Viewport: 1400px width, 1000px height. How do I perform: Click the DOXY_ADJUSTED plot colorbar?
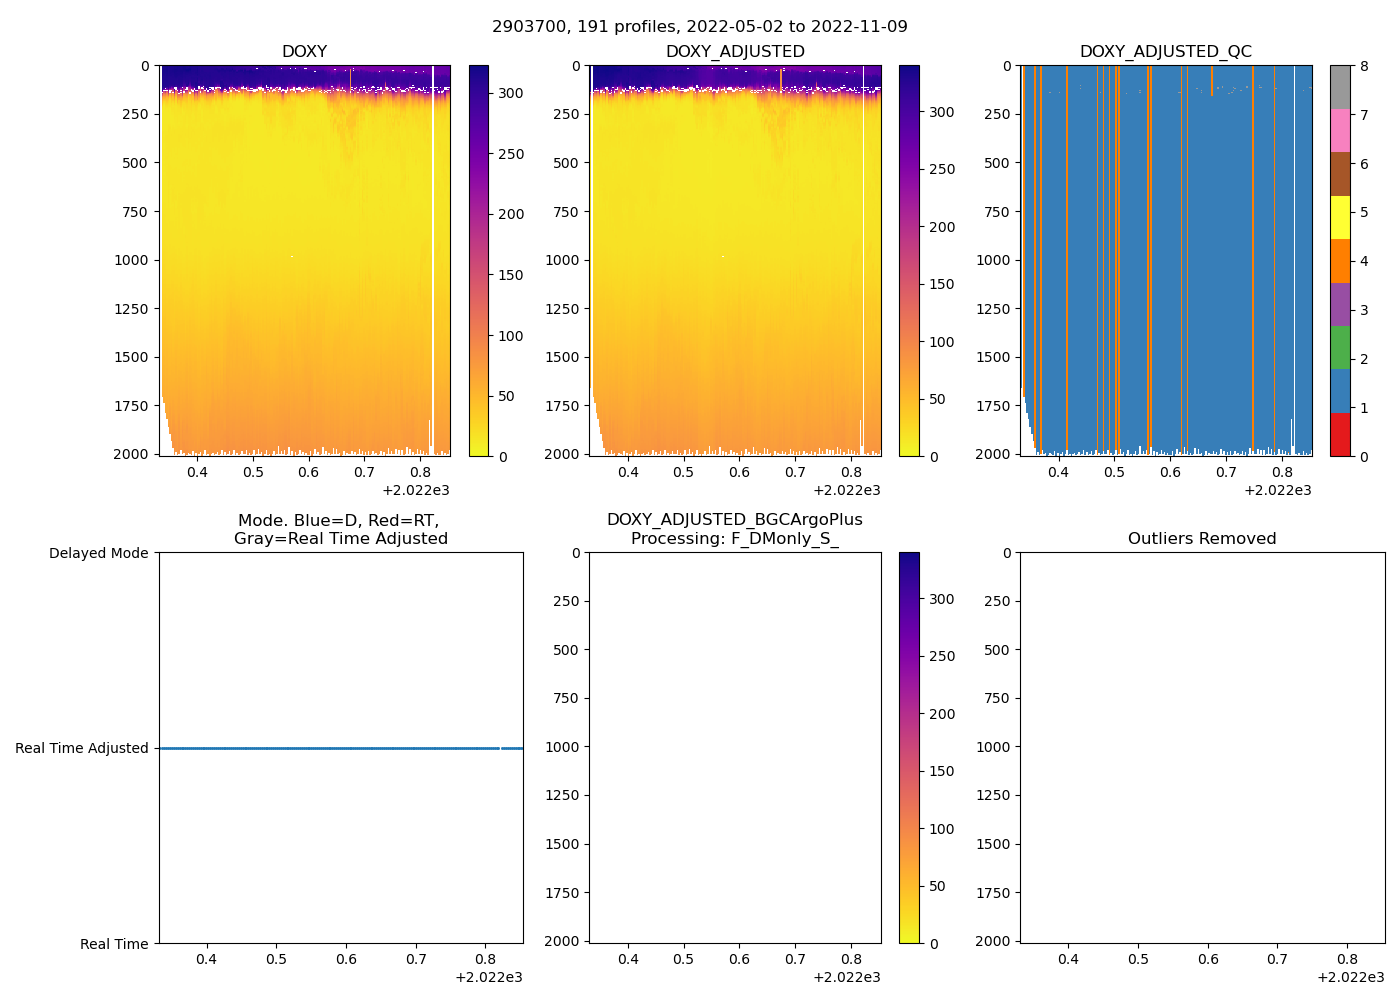click(x=909, y=260)
